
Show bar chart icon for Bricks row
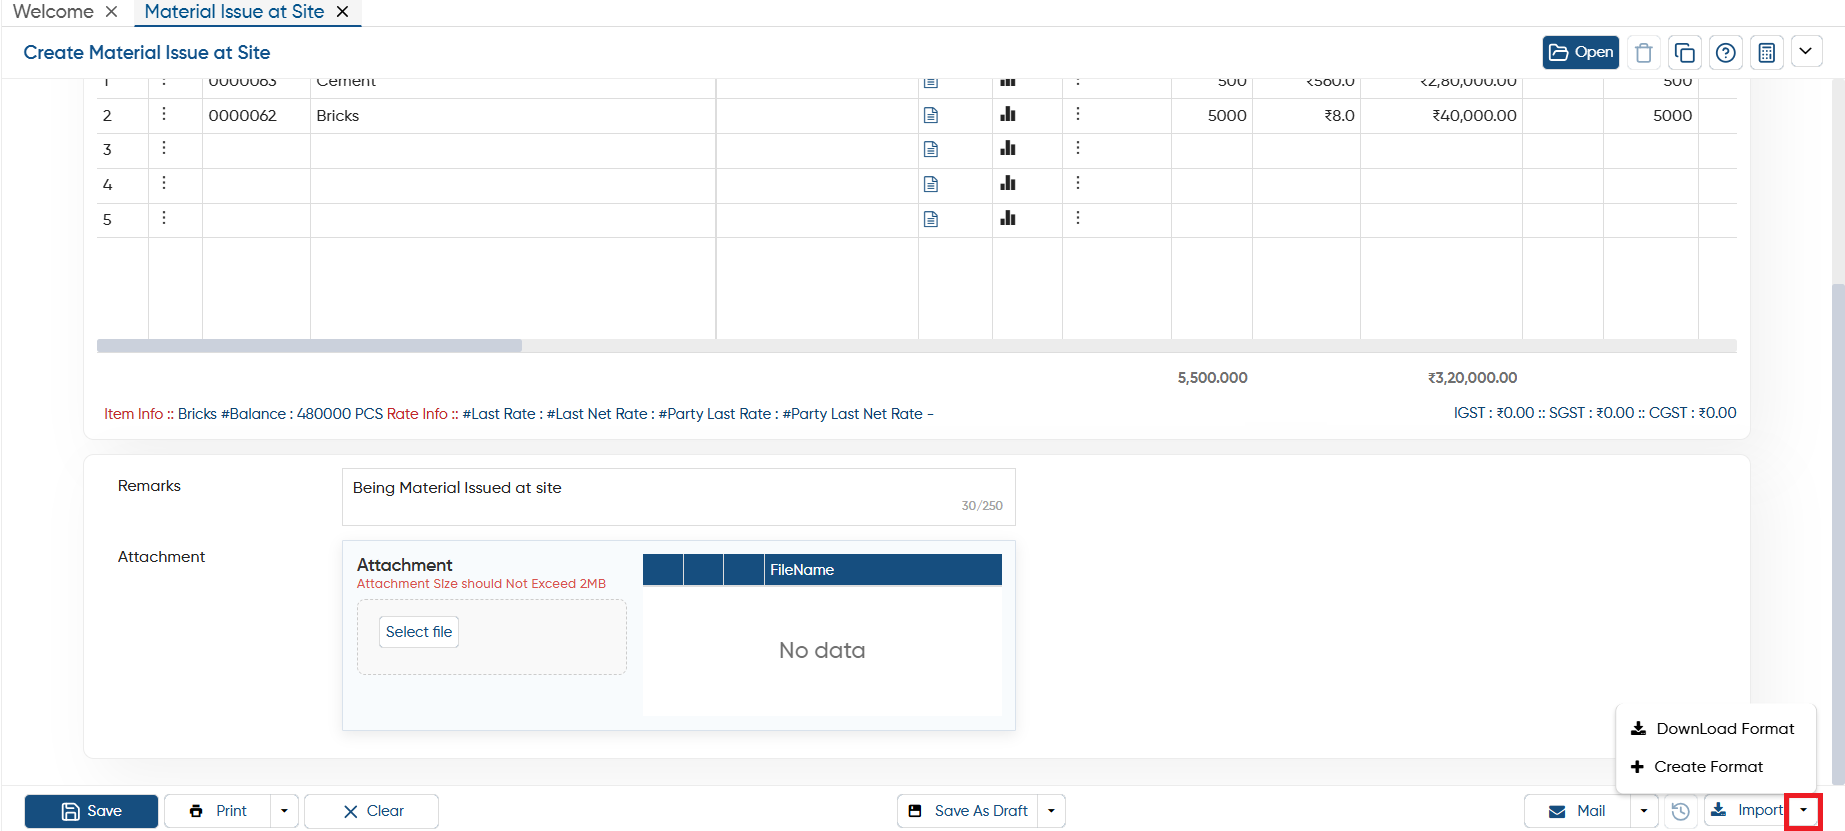click(x=1008, y=114)
